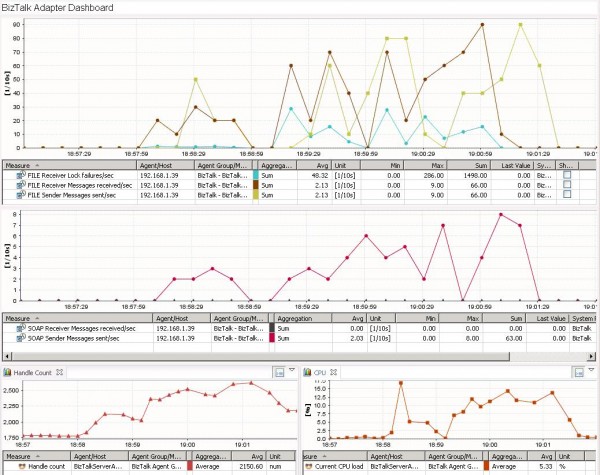This screenshot has width=600, height=475.
Task: Click the SOAP table horizontal scrollbar thumb
Action: [260, 356]
